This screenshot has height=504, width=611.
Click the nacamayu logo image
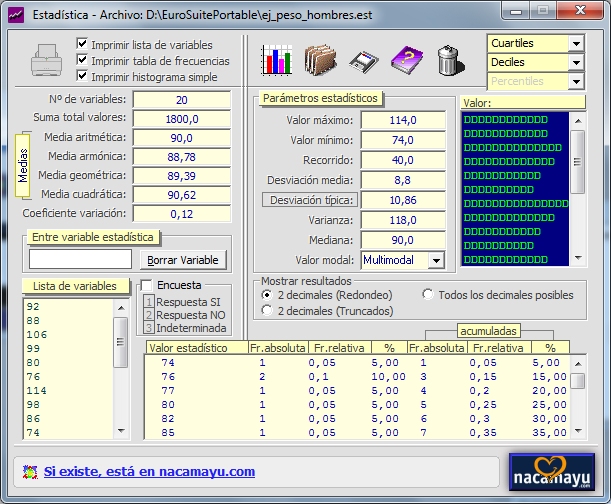tap(551, 470)
